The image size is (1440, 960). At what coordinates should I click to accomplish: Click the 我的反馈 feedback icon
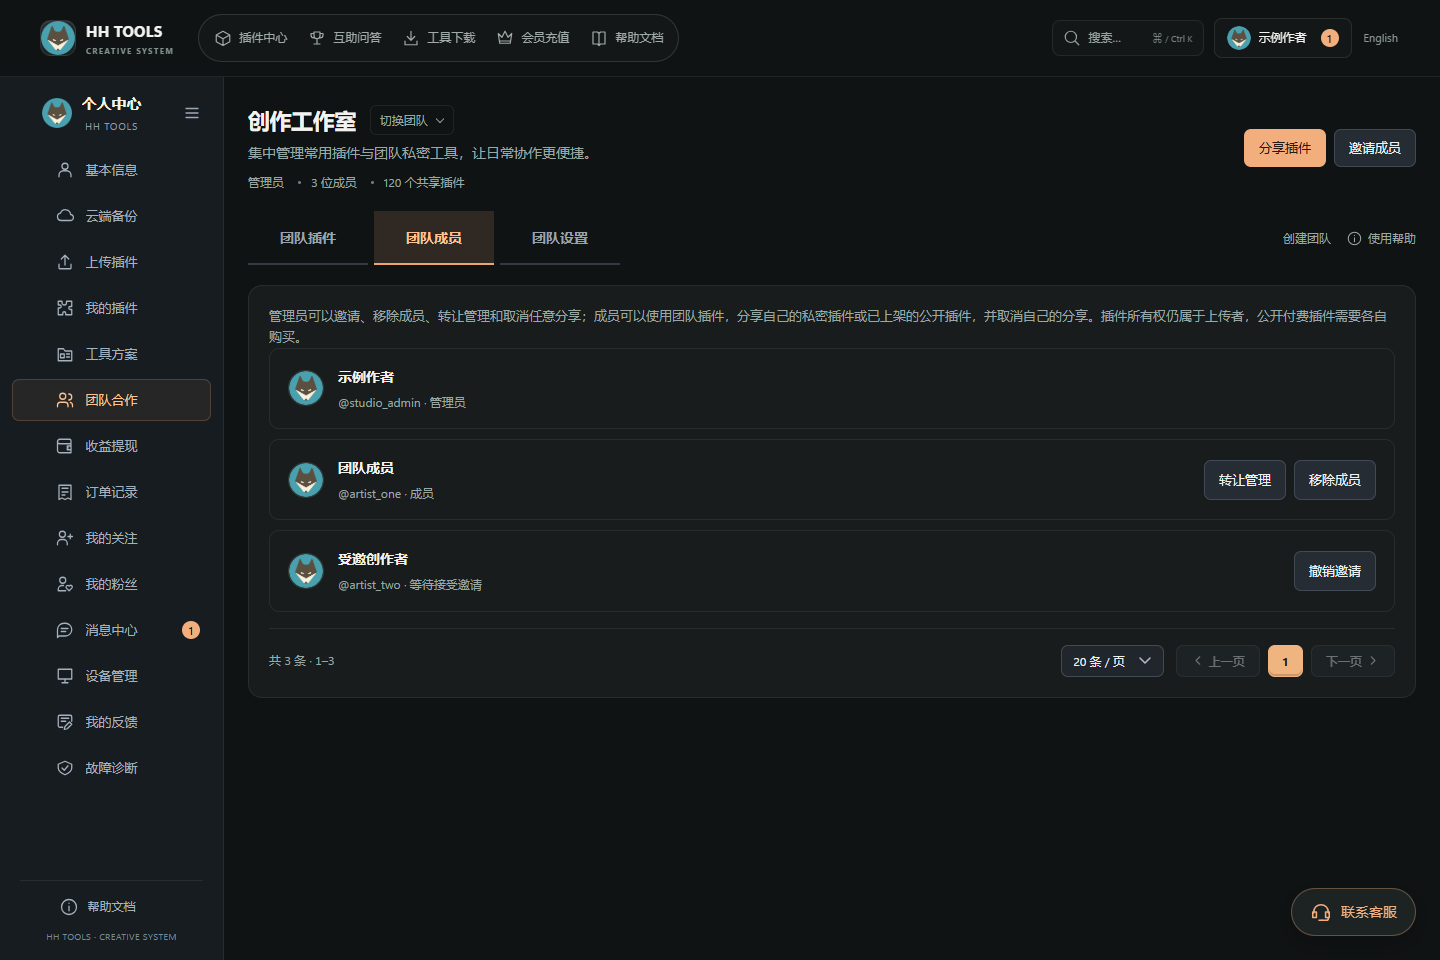tap(65, 722)
